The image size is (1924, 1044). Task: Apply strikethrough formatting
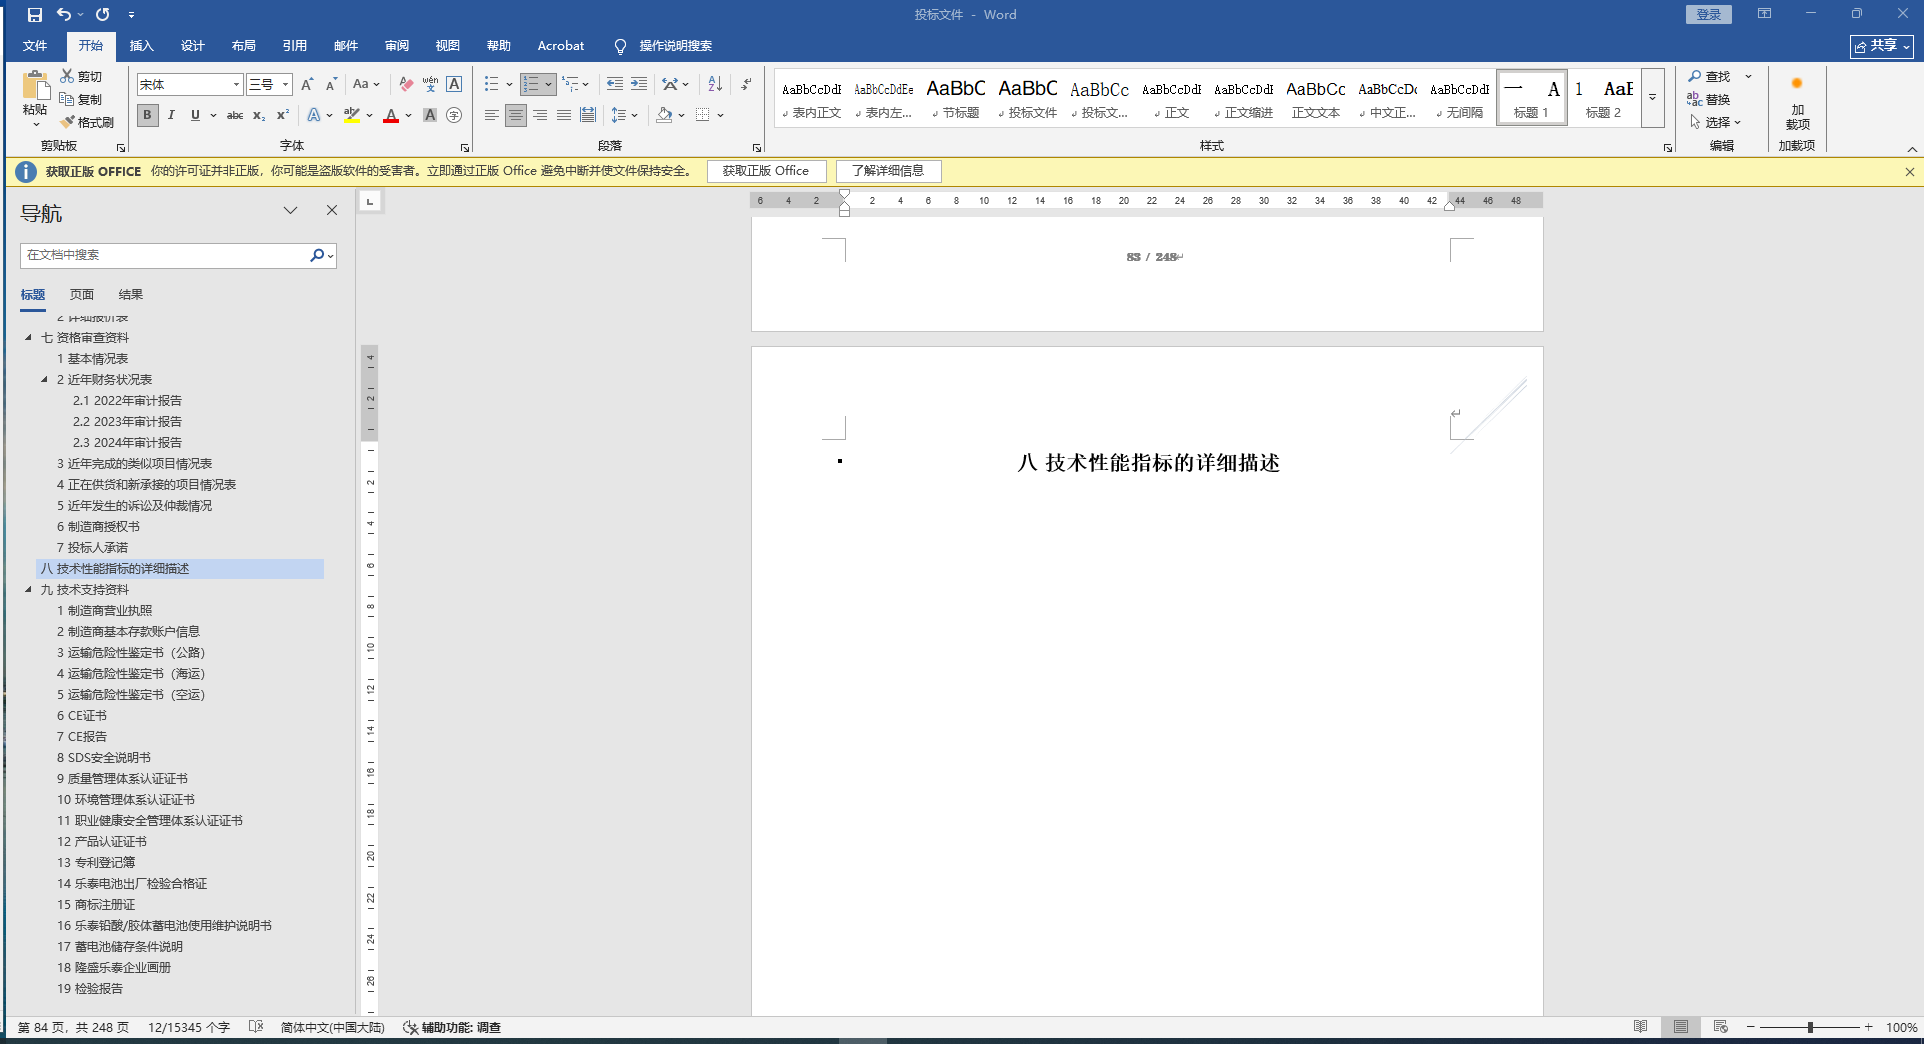[235, 116]
